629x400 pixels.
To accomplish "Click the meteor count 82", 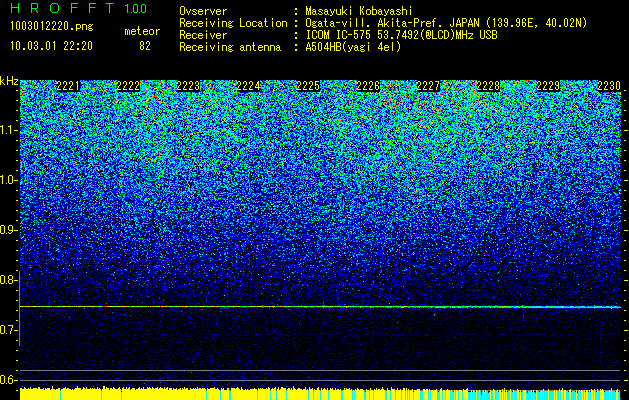I will [x=145, y=46].
